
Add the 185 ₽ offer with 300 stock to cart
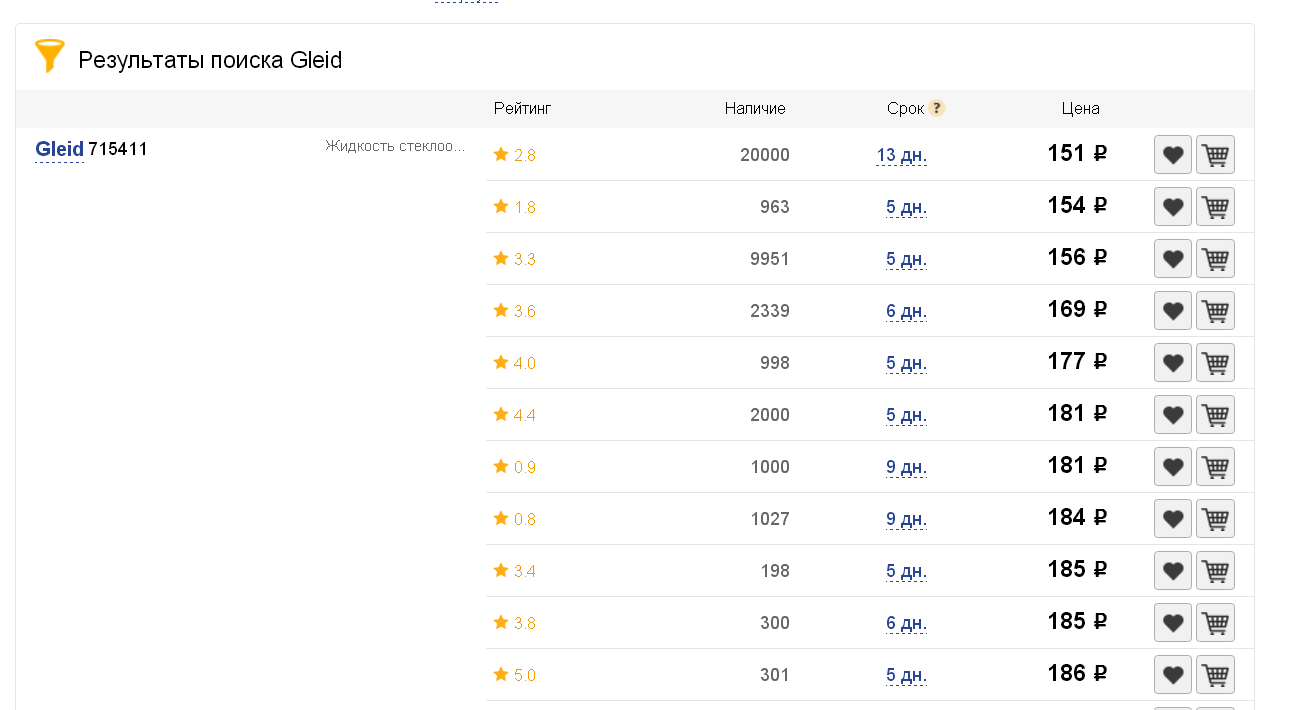(1216, 623)
